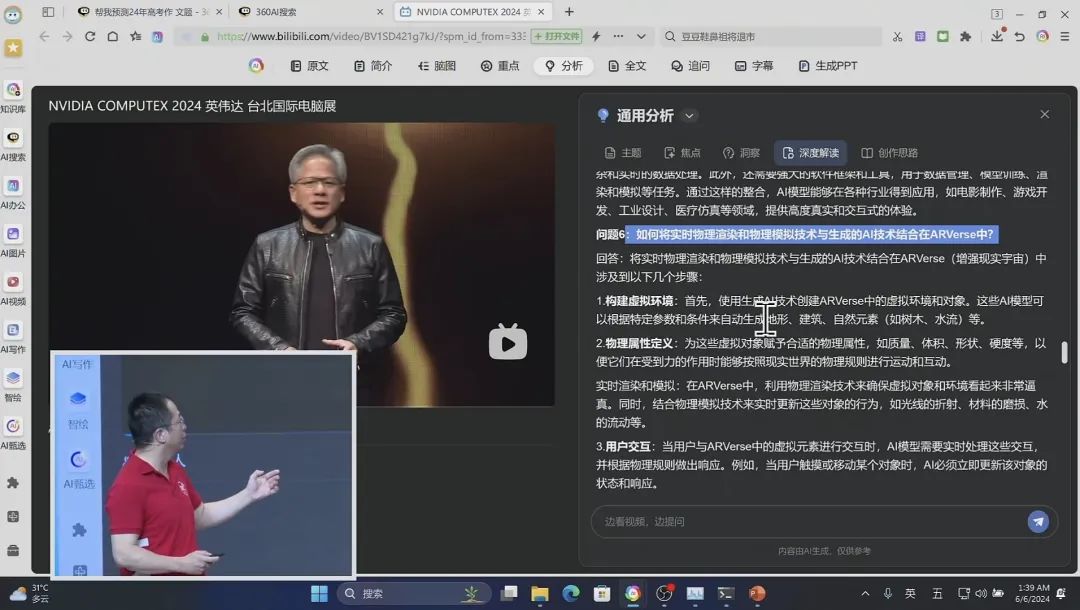Open 智绘 in the left sidebar
This screenshot has width=1080, height=610.
[13, 385]
